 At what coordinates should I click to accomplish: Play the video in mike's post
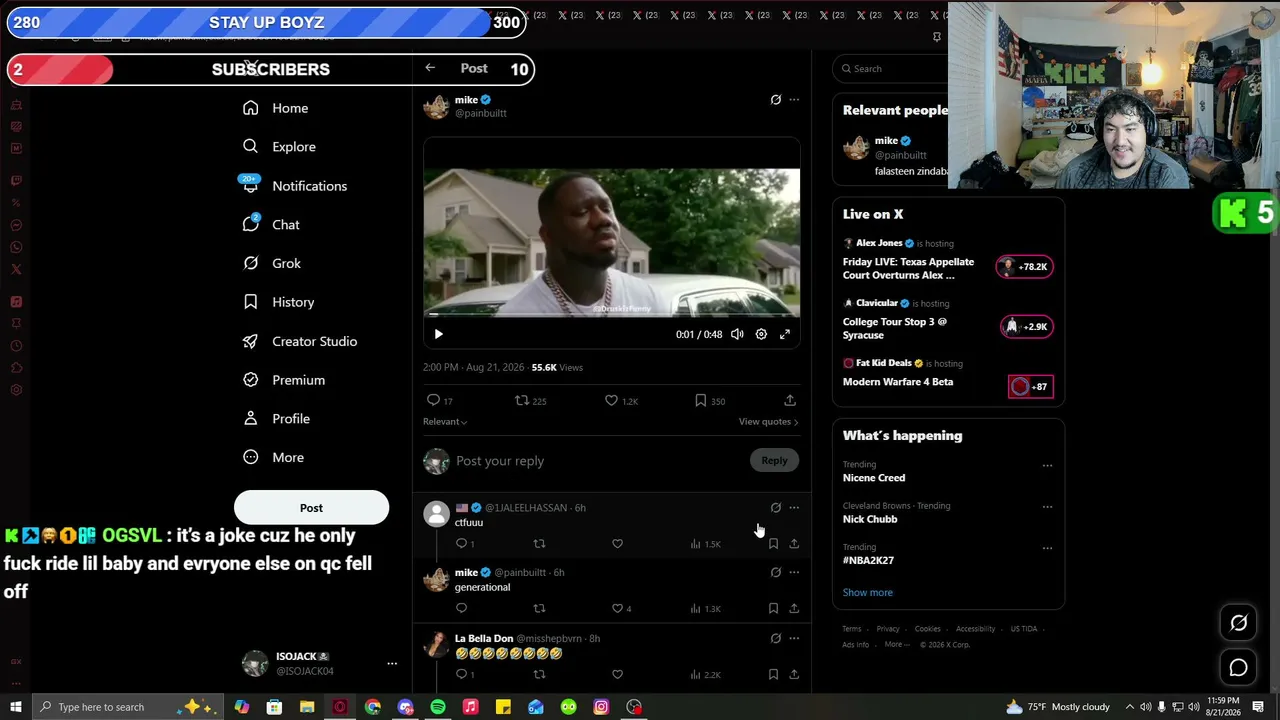click(x=438, y=334)
